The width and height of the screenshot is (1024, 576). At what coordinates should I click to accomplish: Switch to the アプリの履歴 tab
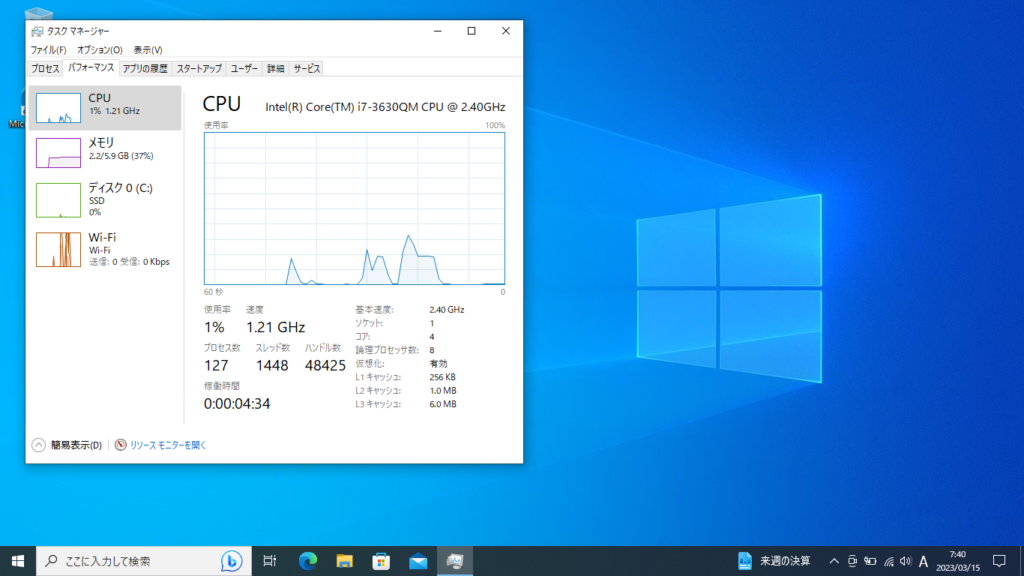tap(145, 69)
